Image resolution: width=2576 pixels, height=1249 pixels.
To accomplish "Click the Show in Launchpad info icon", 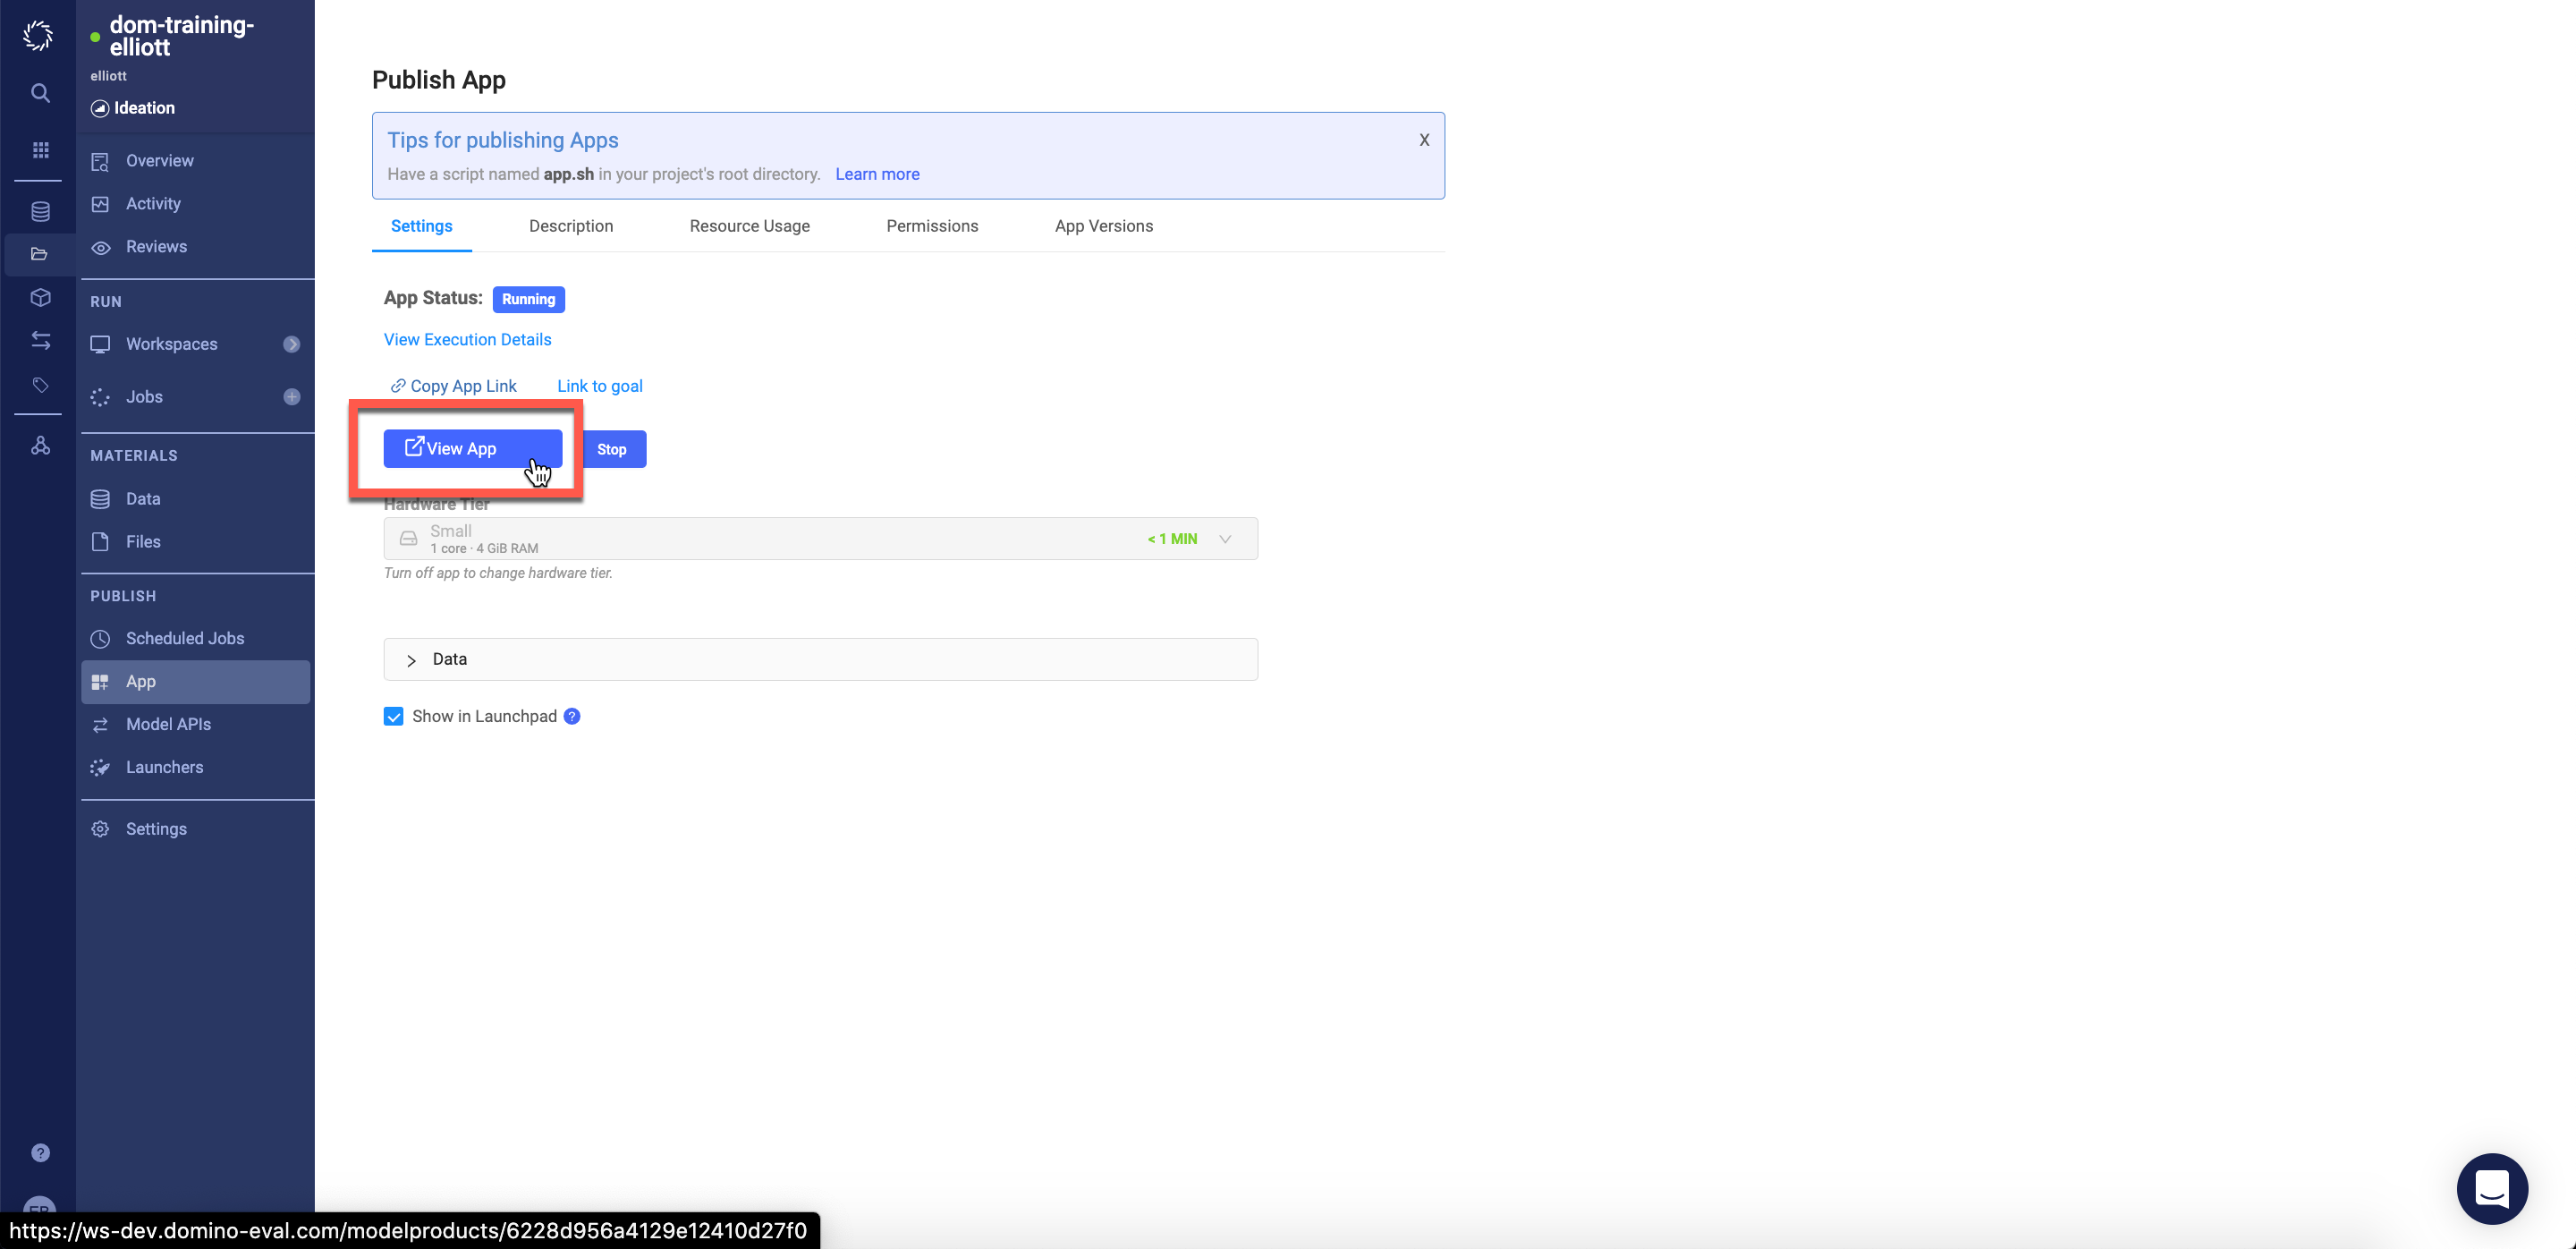I will point(572,716).
